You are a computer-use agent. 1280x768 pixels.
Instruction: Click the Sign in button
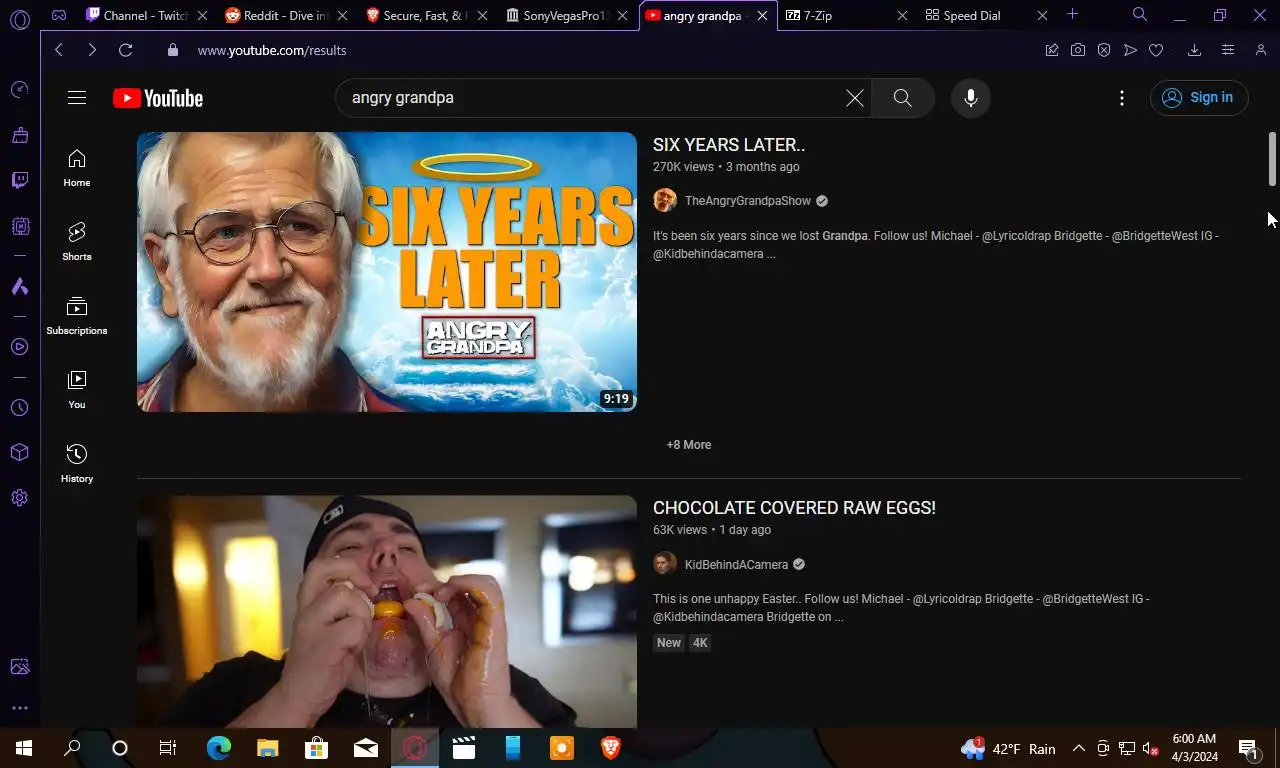pos(1199,97)
